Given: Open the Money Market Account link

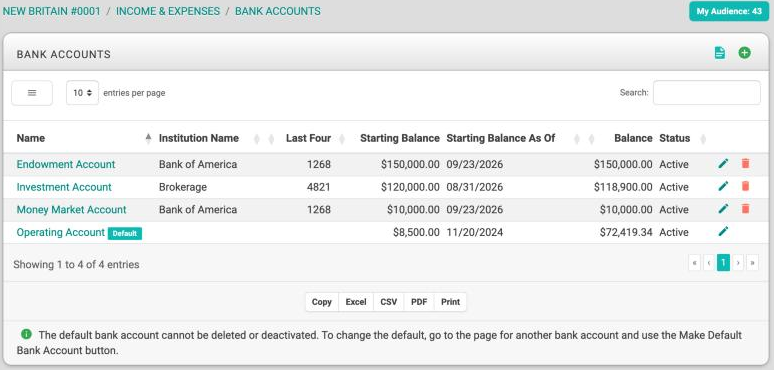Looking at the screenshot, I should [x=72, y=210].
